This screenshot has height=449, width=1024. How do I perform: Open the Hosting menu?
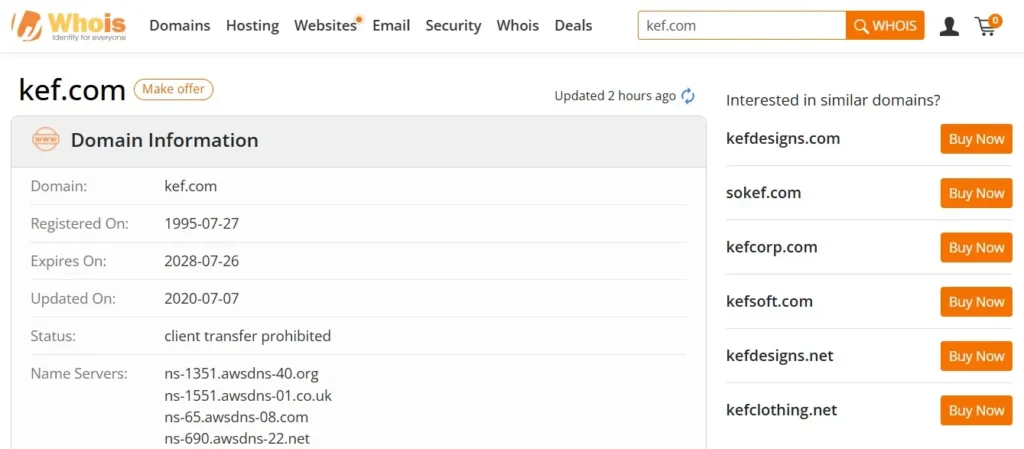pos(252,25)
